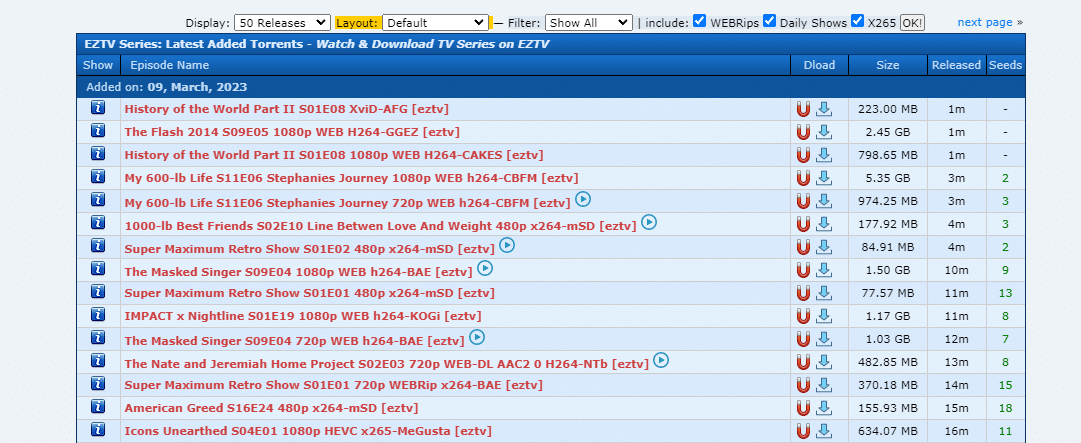Screen dimensions: 1081x443
Task: Click the 5.35 GB size cell
Action: pyautogui.click(x=888, y=178)
